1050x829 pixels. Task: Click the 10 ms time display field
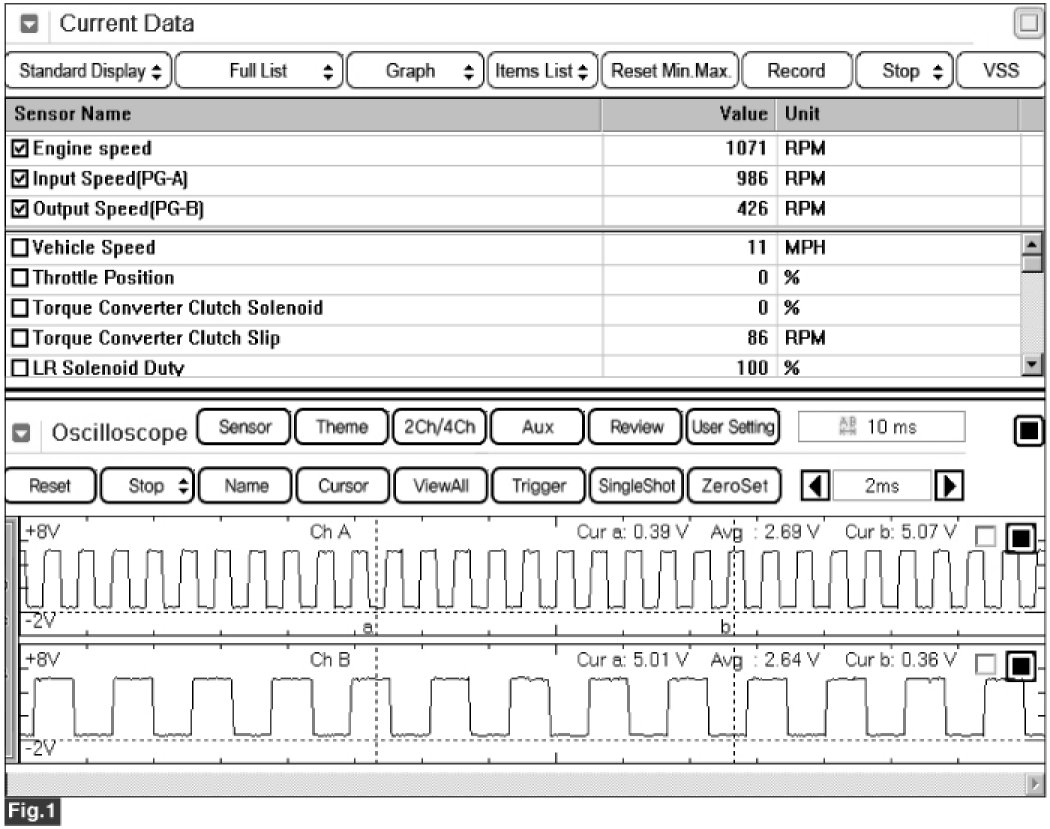pos(881,427)
